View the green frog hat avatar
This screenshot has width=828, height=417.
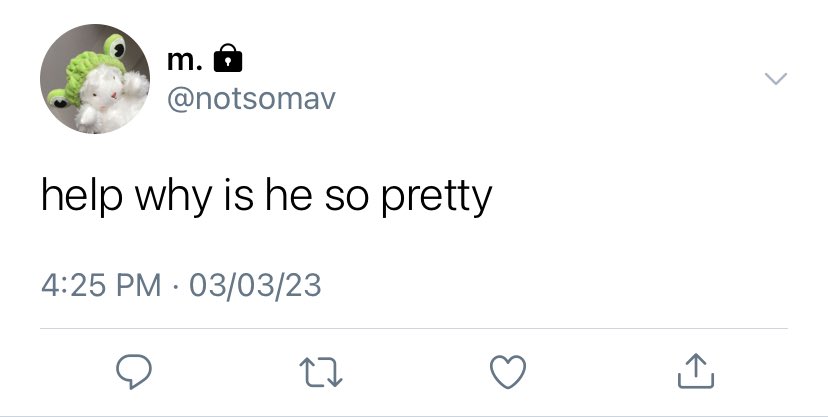pos(95,79)
